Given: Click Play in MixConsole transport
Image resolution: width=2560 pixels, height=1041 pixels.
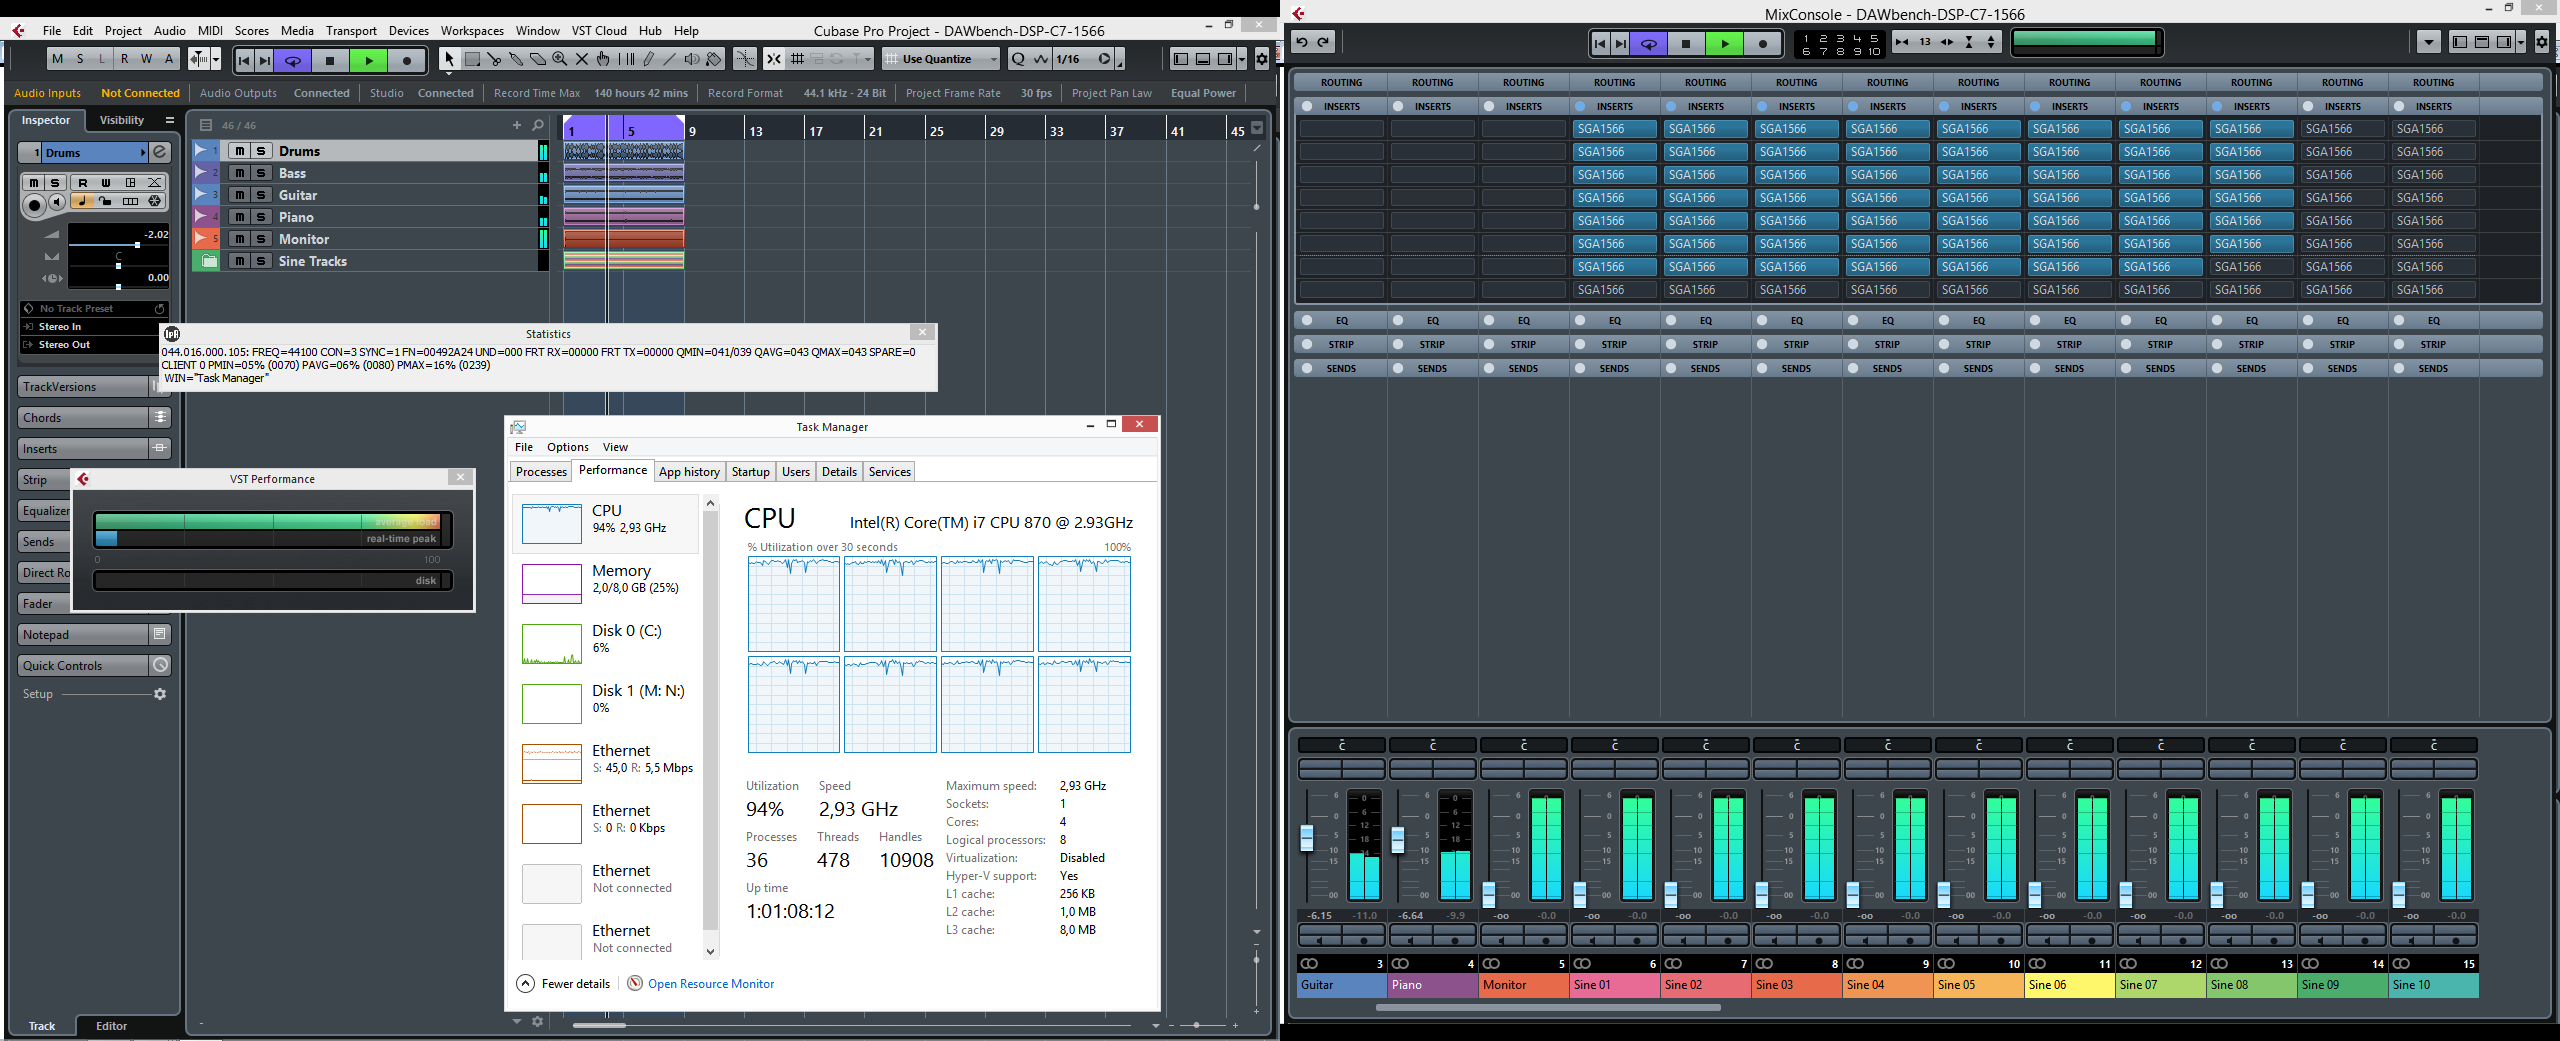Looking at the screenshot, I should 1724,43.
